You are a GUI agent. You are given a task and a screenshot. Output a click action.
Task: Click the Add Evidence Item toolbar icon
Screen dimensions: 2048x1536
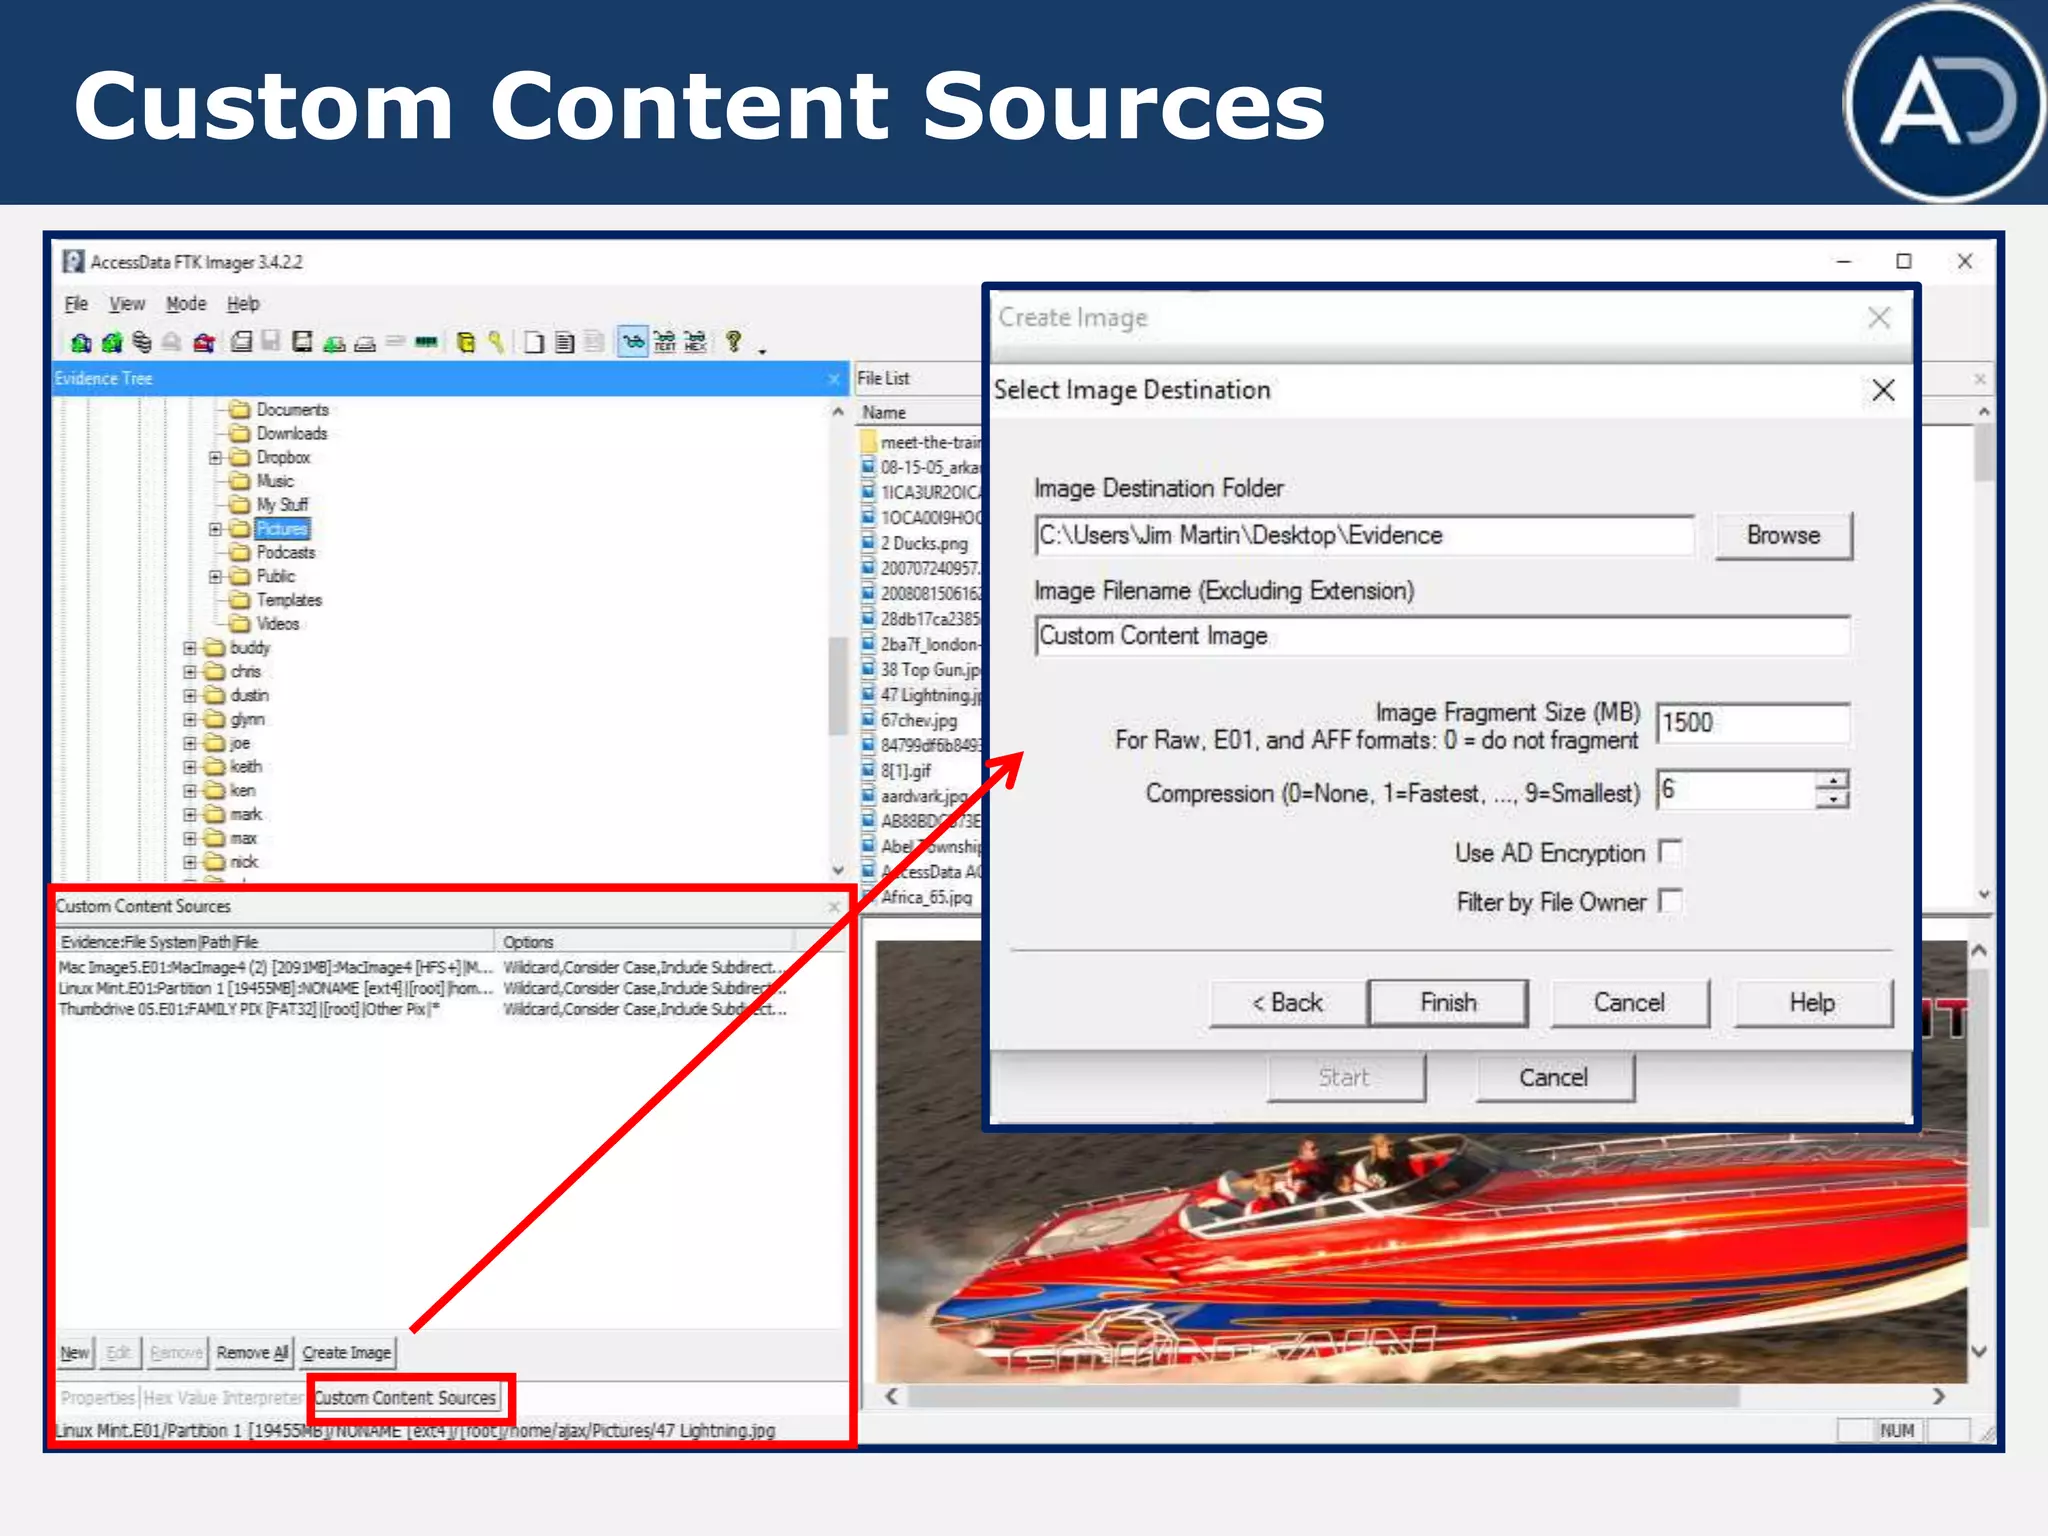[x=81, y=343]
